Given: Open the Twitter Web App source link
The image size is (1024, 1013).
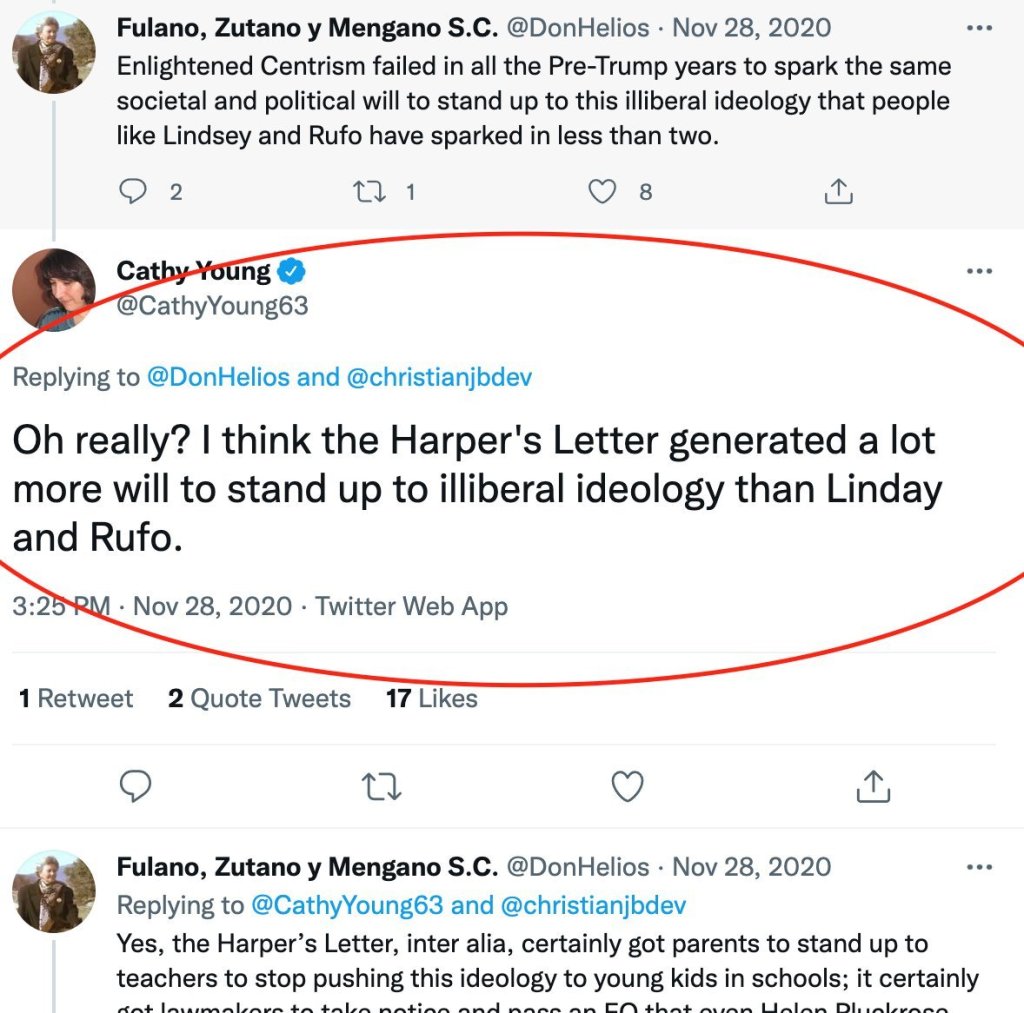Looking at the screenshot, I should [x=411, y=606].
